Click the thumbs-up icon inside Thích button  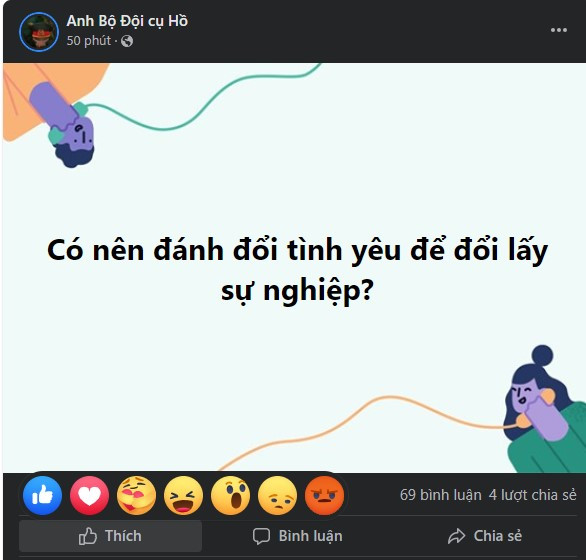point(87,536)
